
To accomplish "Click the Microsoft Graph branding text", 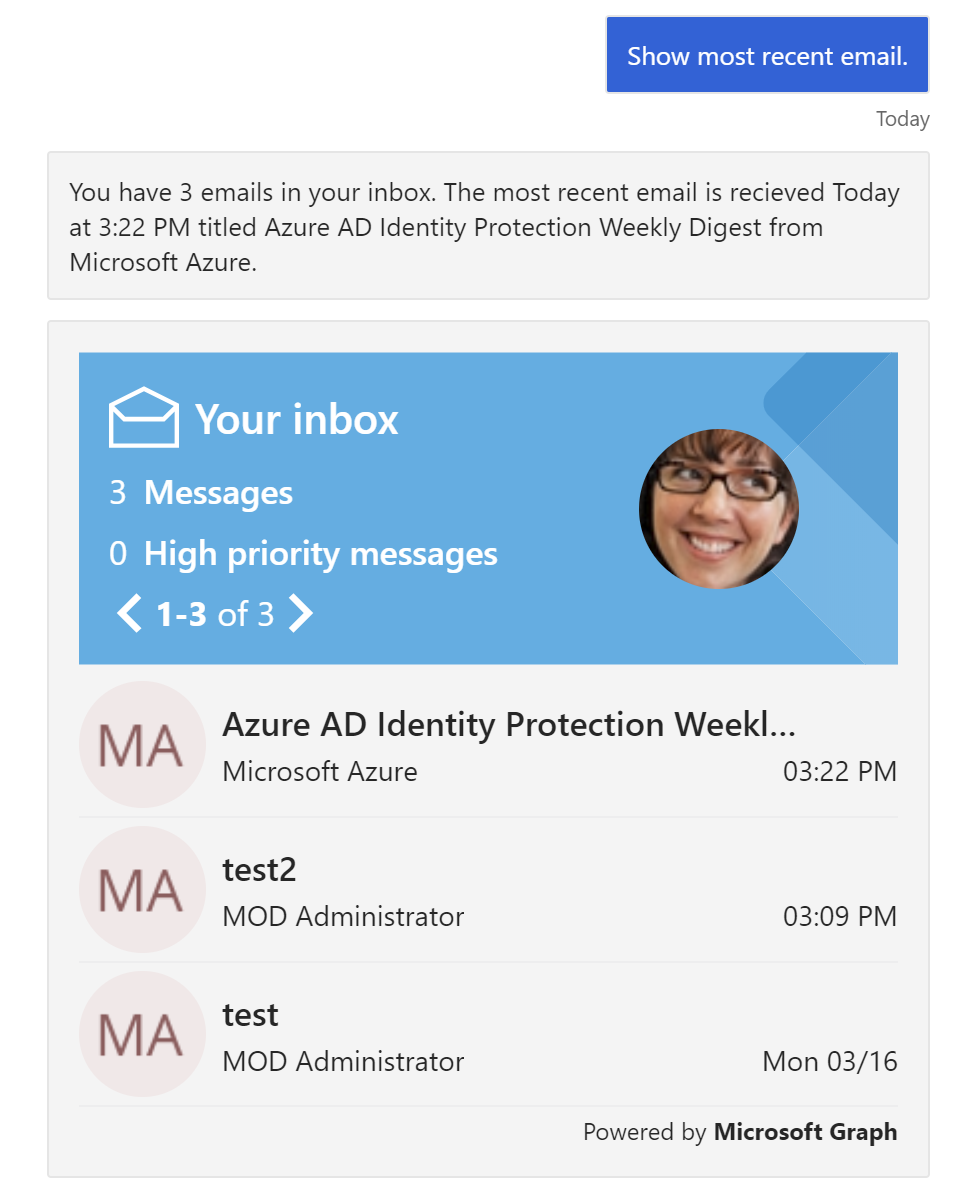I will [x=805, y=1131].
